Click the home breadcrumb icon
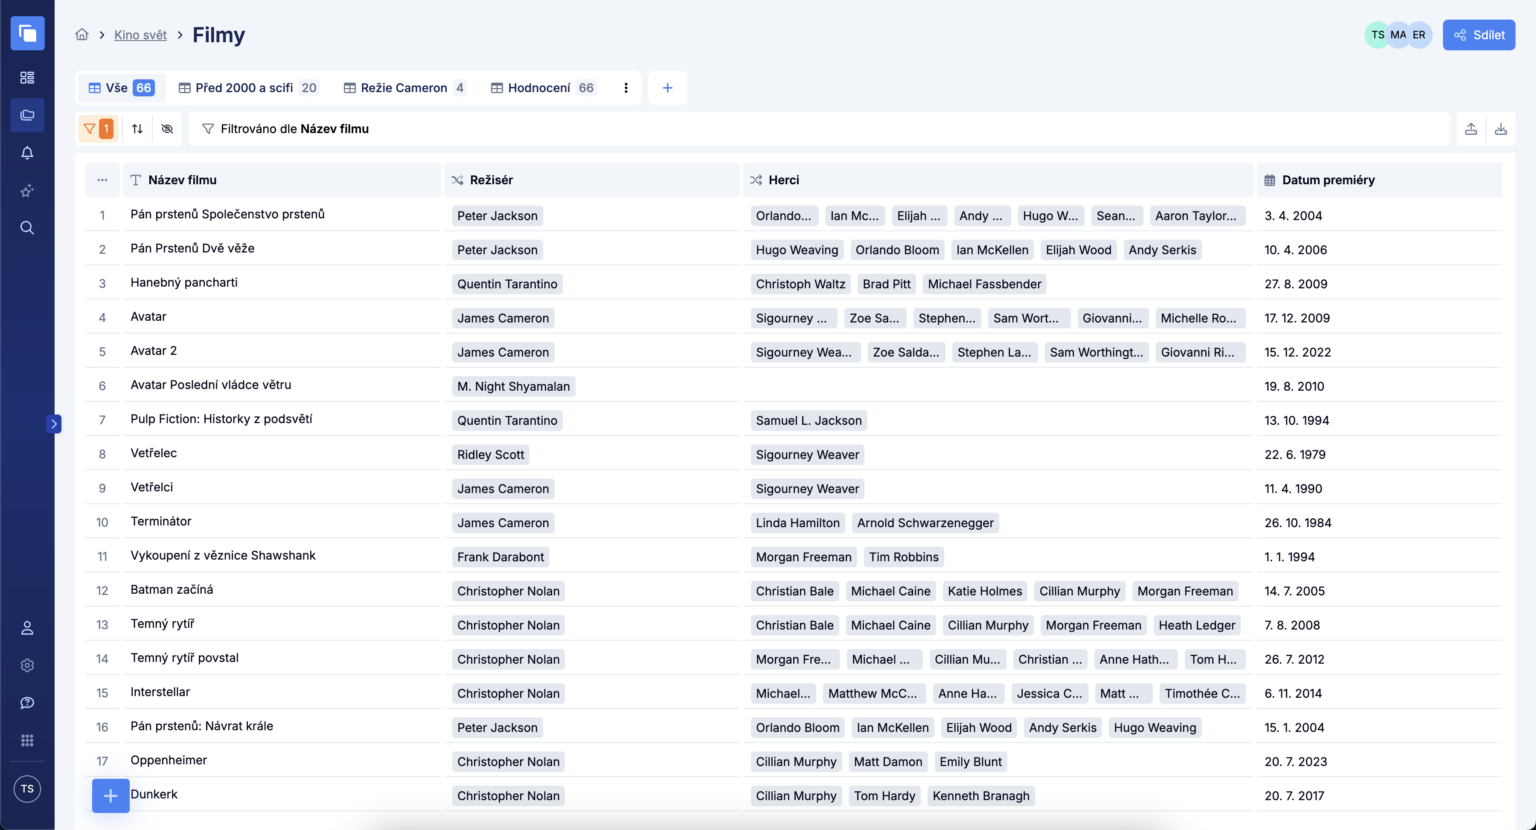This screenshot has height=830, width=1536. pyautogui.click(x=82, y=35)
